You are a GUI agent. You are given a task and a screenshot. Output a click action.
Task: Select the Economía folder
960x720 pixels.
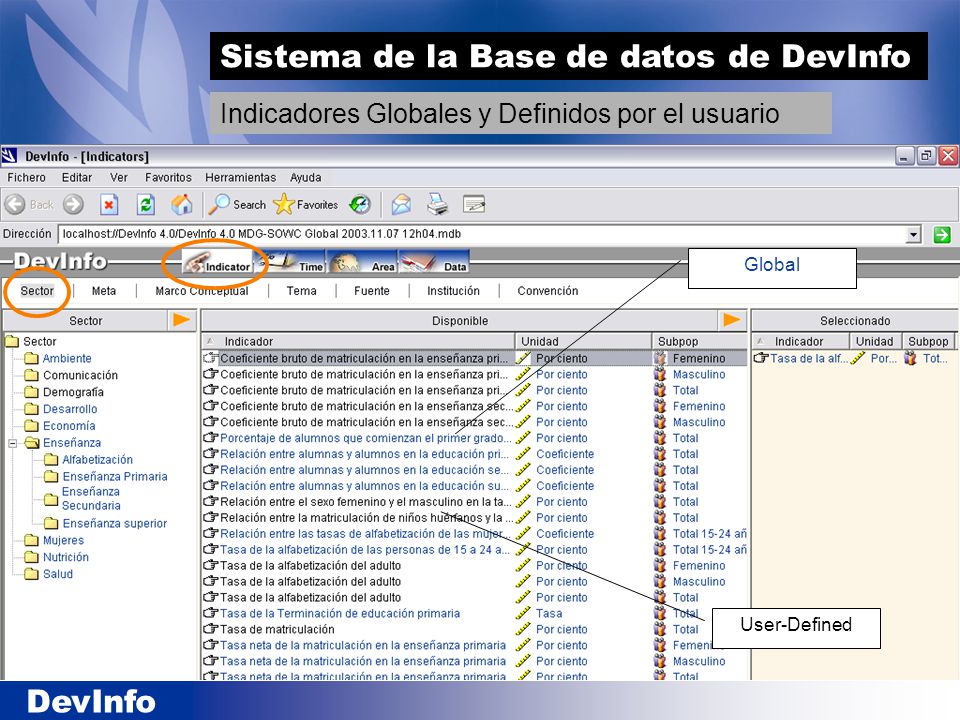click(x=69, y=426)
